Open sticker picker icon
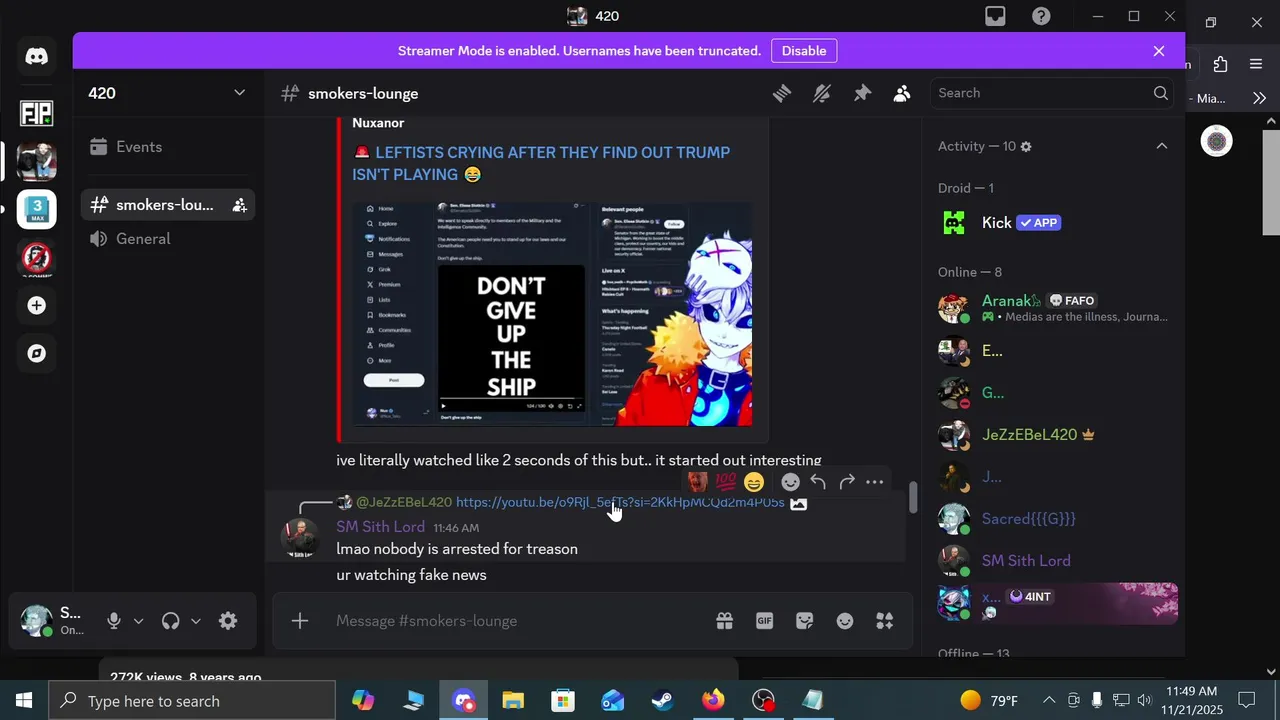 click(805, 621)
